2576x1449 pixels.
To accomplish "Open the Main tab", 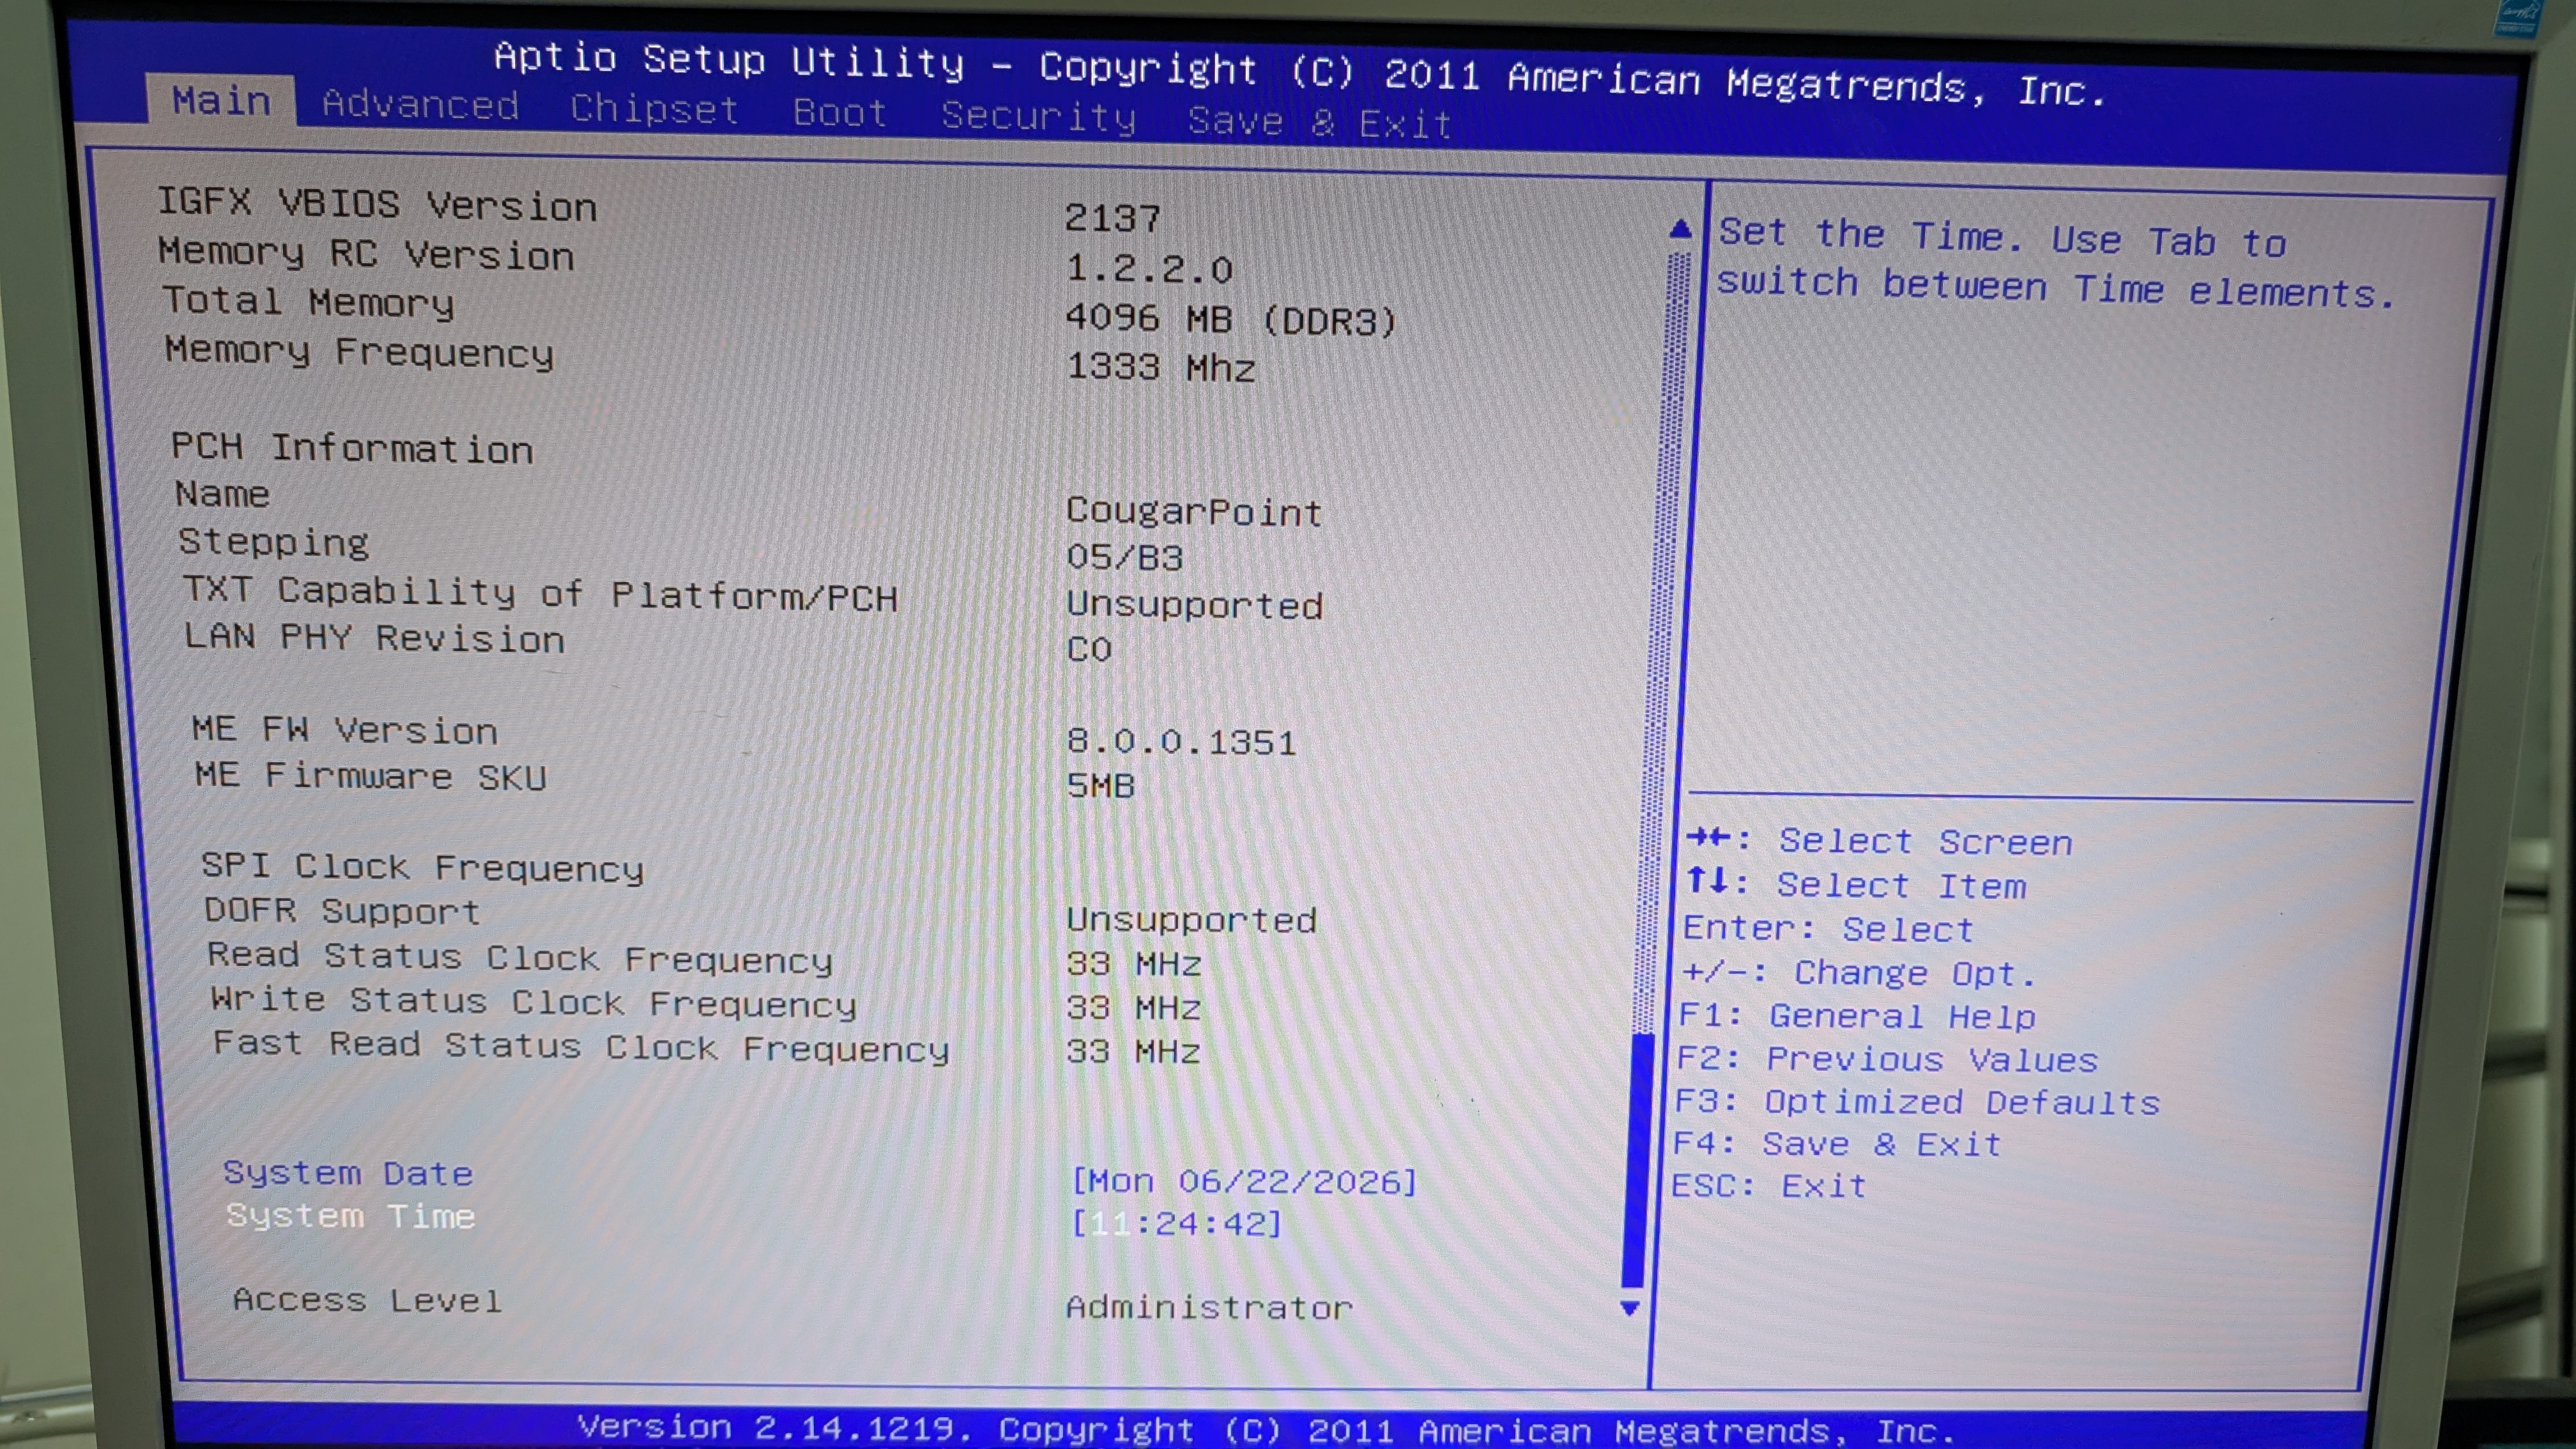I will [221, 101].
